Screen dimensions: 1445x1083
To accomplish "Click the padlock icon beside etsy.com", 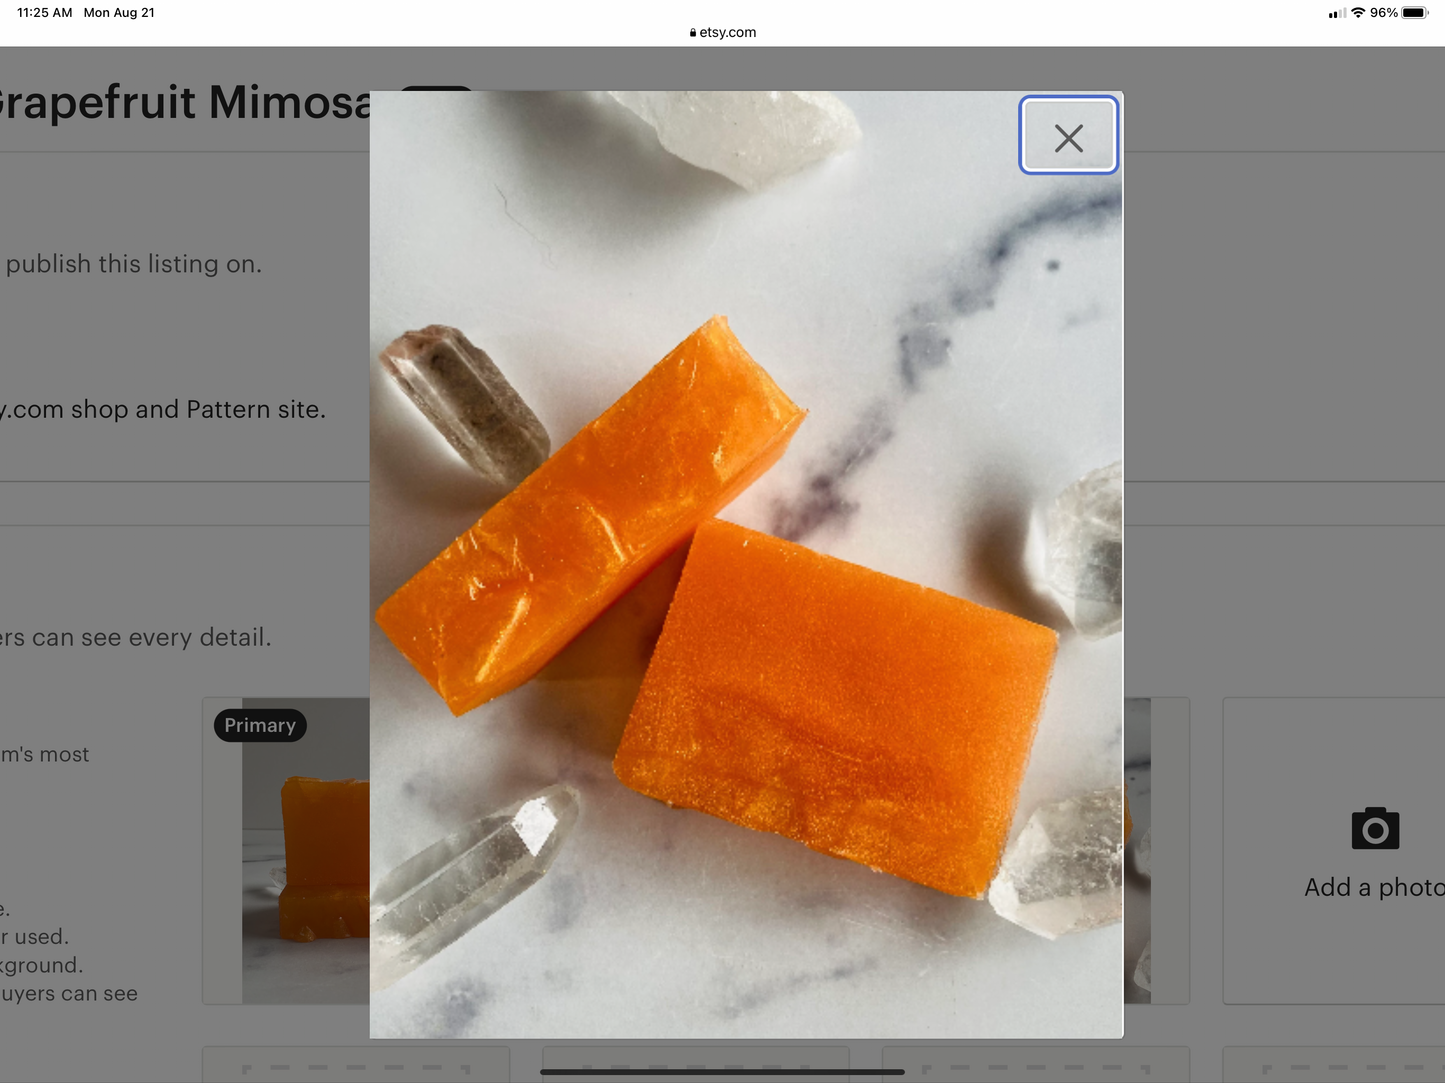I will [692, 33].
